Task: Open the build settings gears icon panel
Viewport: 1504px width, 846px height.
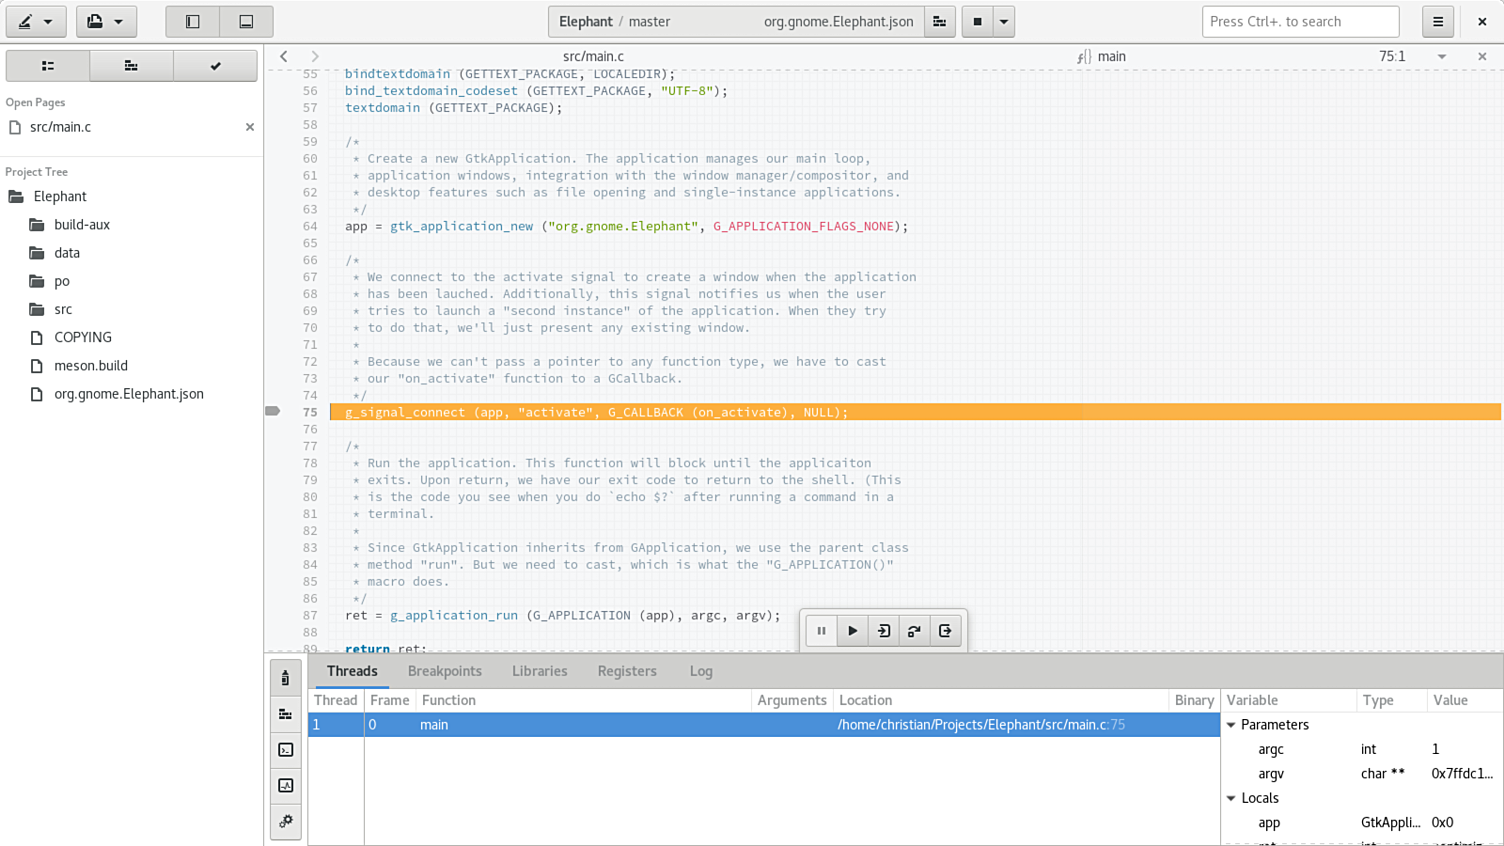Action: tap(286, 821)
